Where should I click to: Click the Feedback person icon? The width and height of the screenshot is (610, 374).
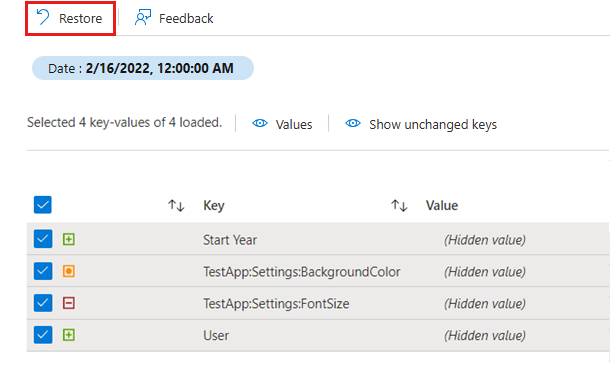pos(142,18)
